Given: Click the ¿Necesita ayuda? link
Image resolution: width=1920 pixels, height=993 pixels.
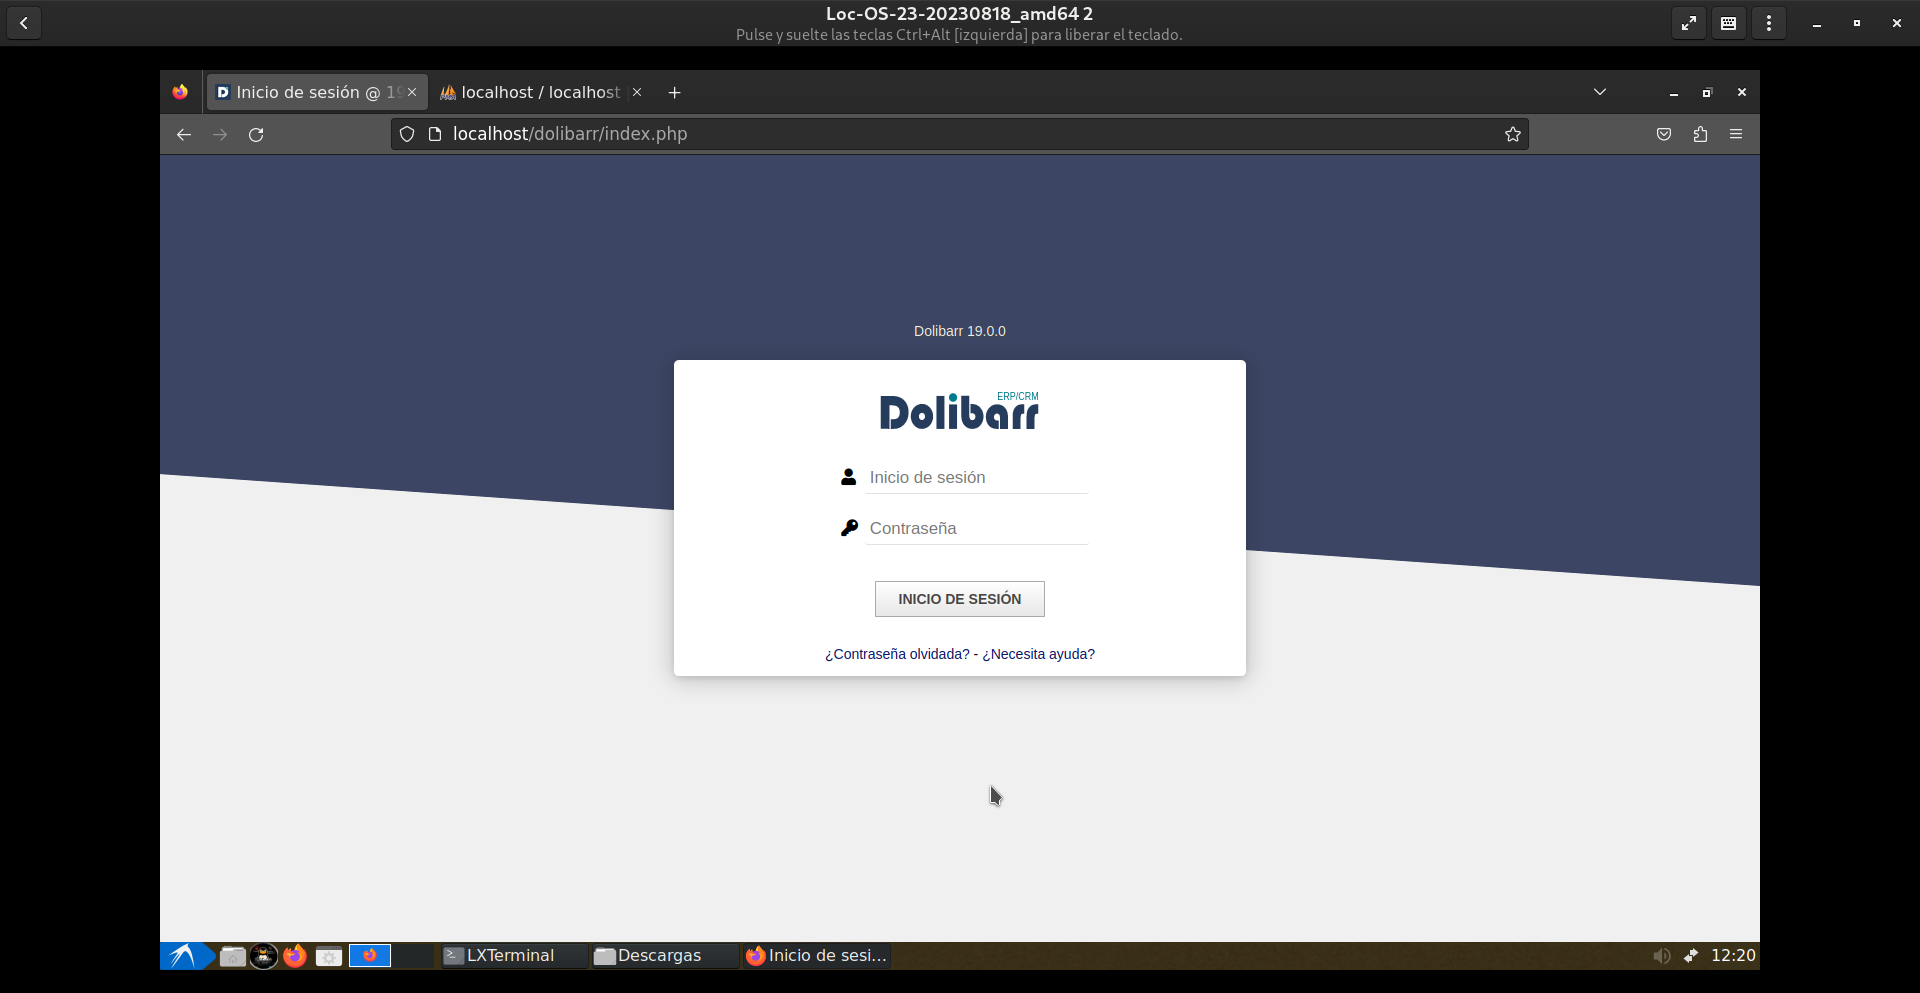Looking at the screenshot, I should point(1038,654).
